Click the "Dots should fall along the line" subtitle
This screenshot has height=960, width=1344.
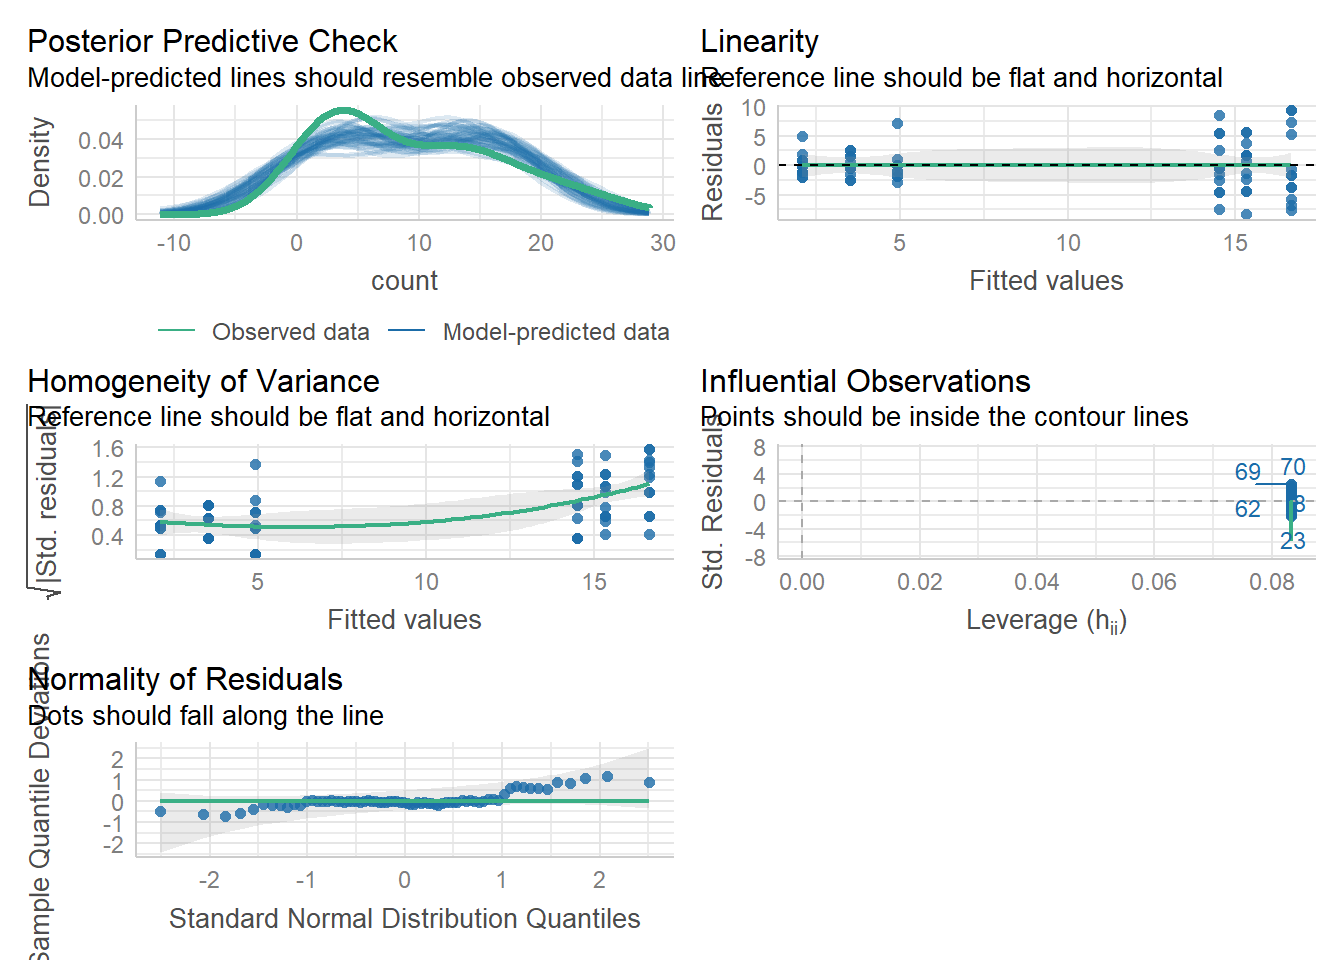(205, 716)
